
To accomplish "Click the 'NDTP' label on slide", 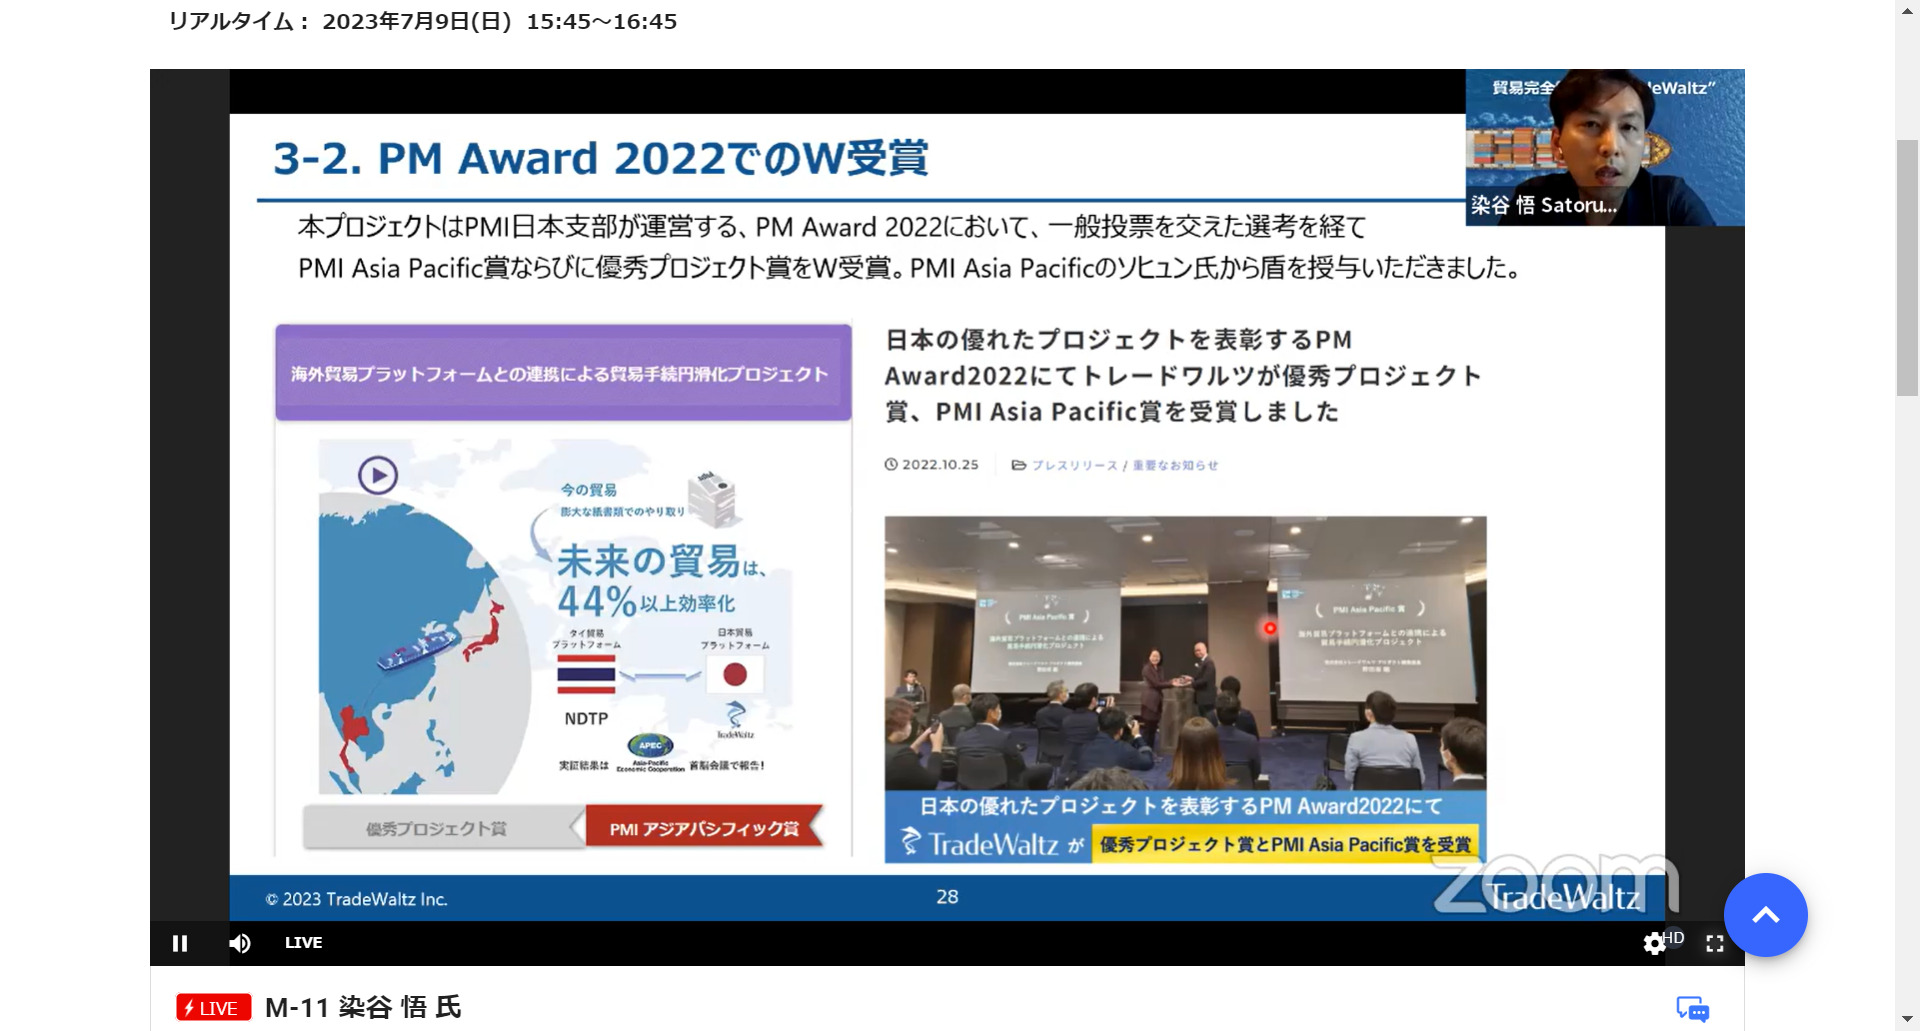I will (x=586, y=718).
